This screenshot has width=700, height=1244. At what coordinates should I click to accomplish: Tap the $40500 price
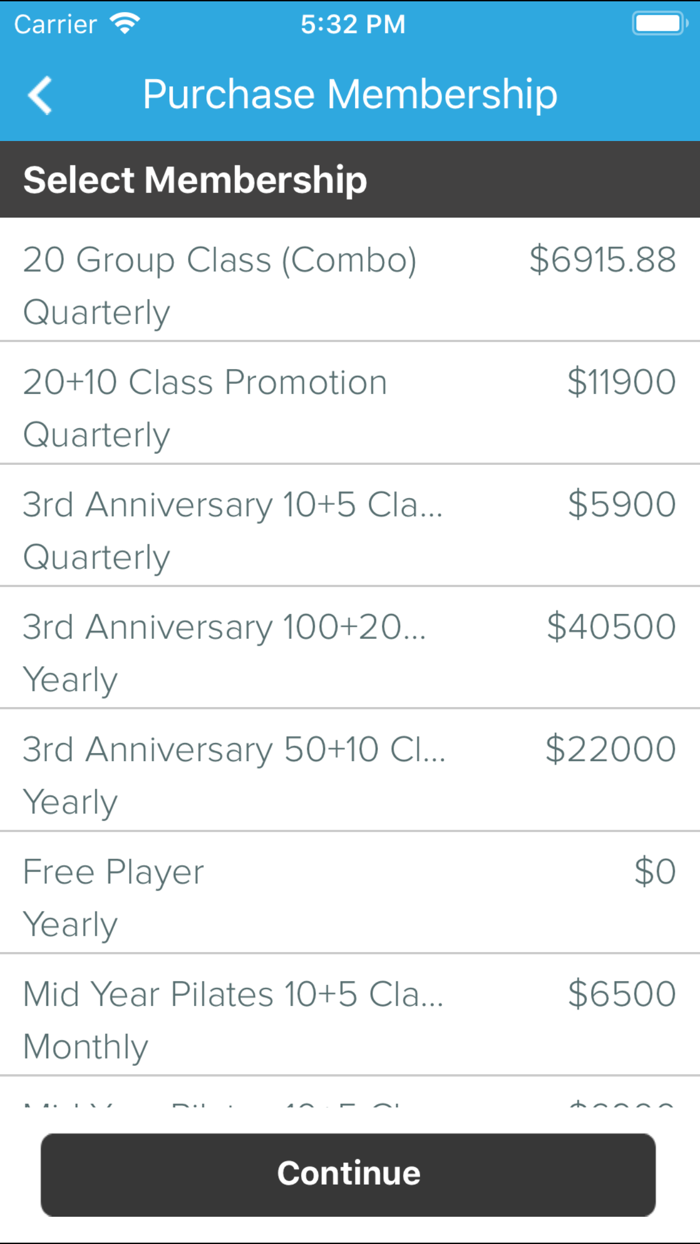coord(611,627)
